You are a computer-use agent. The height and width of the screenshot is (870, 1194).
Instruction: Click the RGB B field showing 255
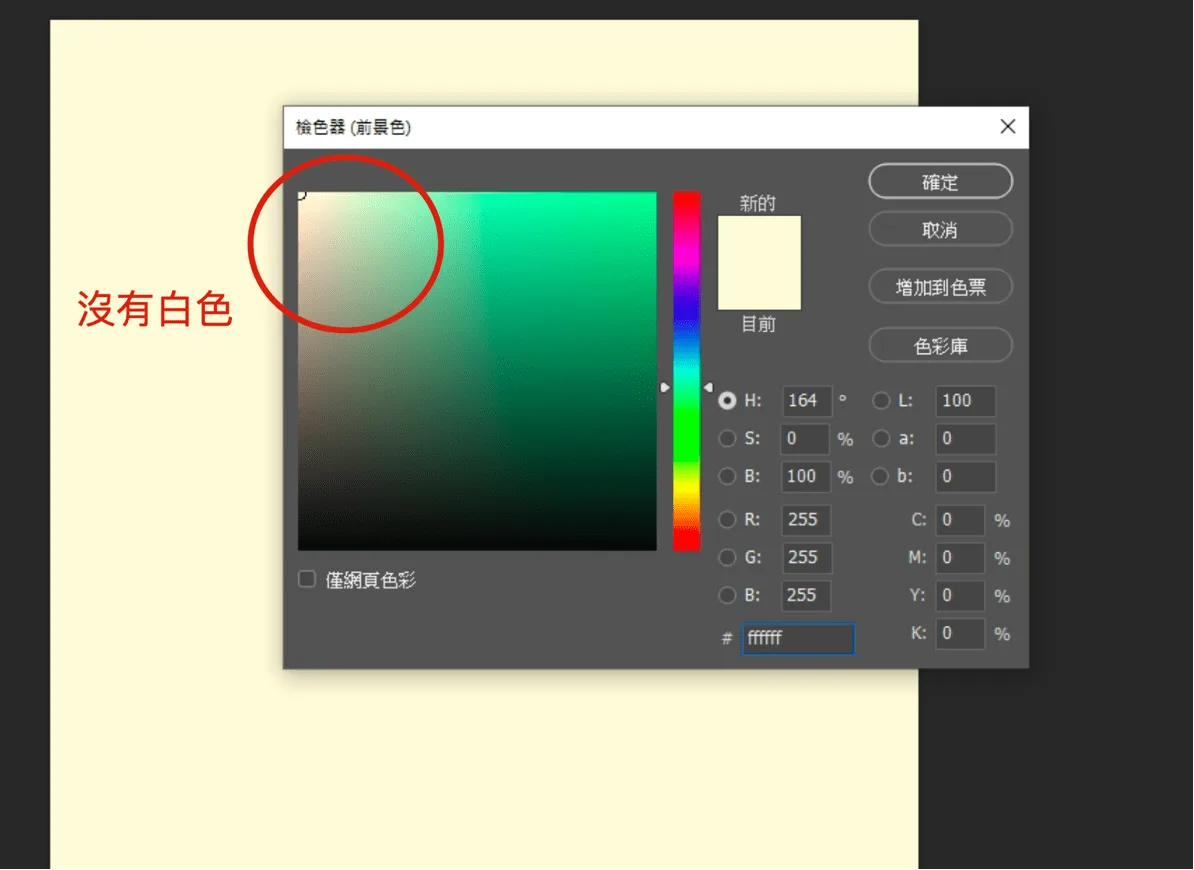[806, 595]
